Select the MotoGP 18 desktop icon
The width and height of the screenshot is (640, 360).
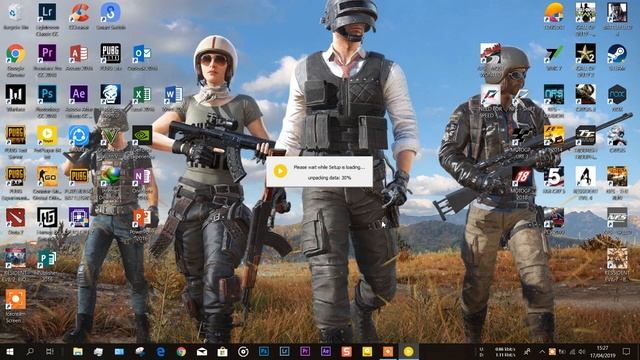pos(522,176)
